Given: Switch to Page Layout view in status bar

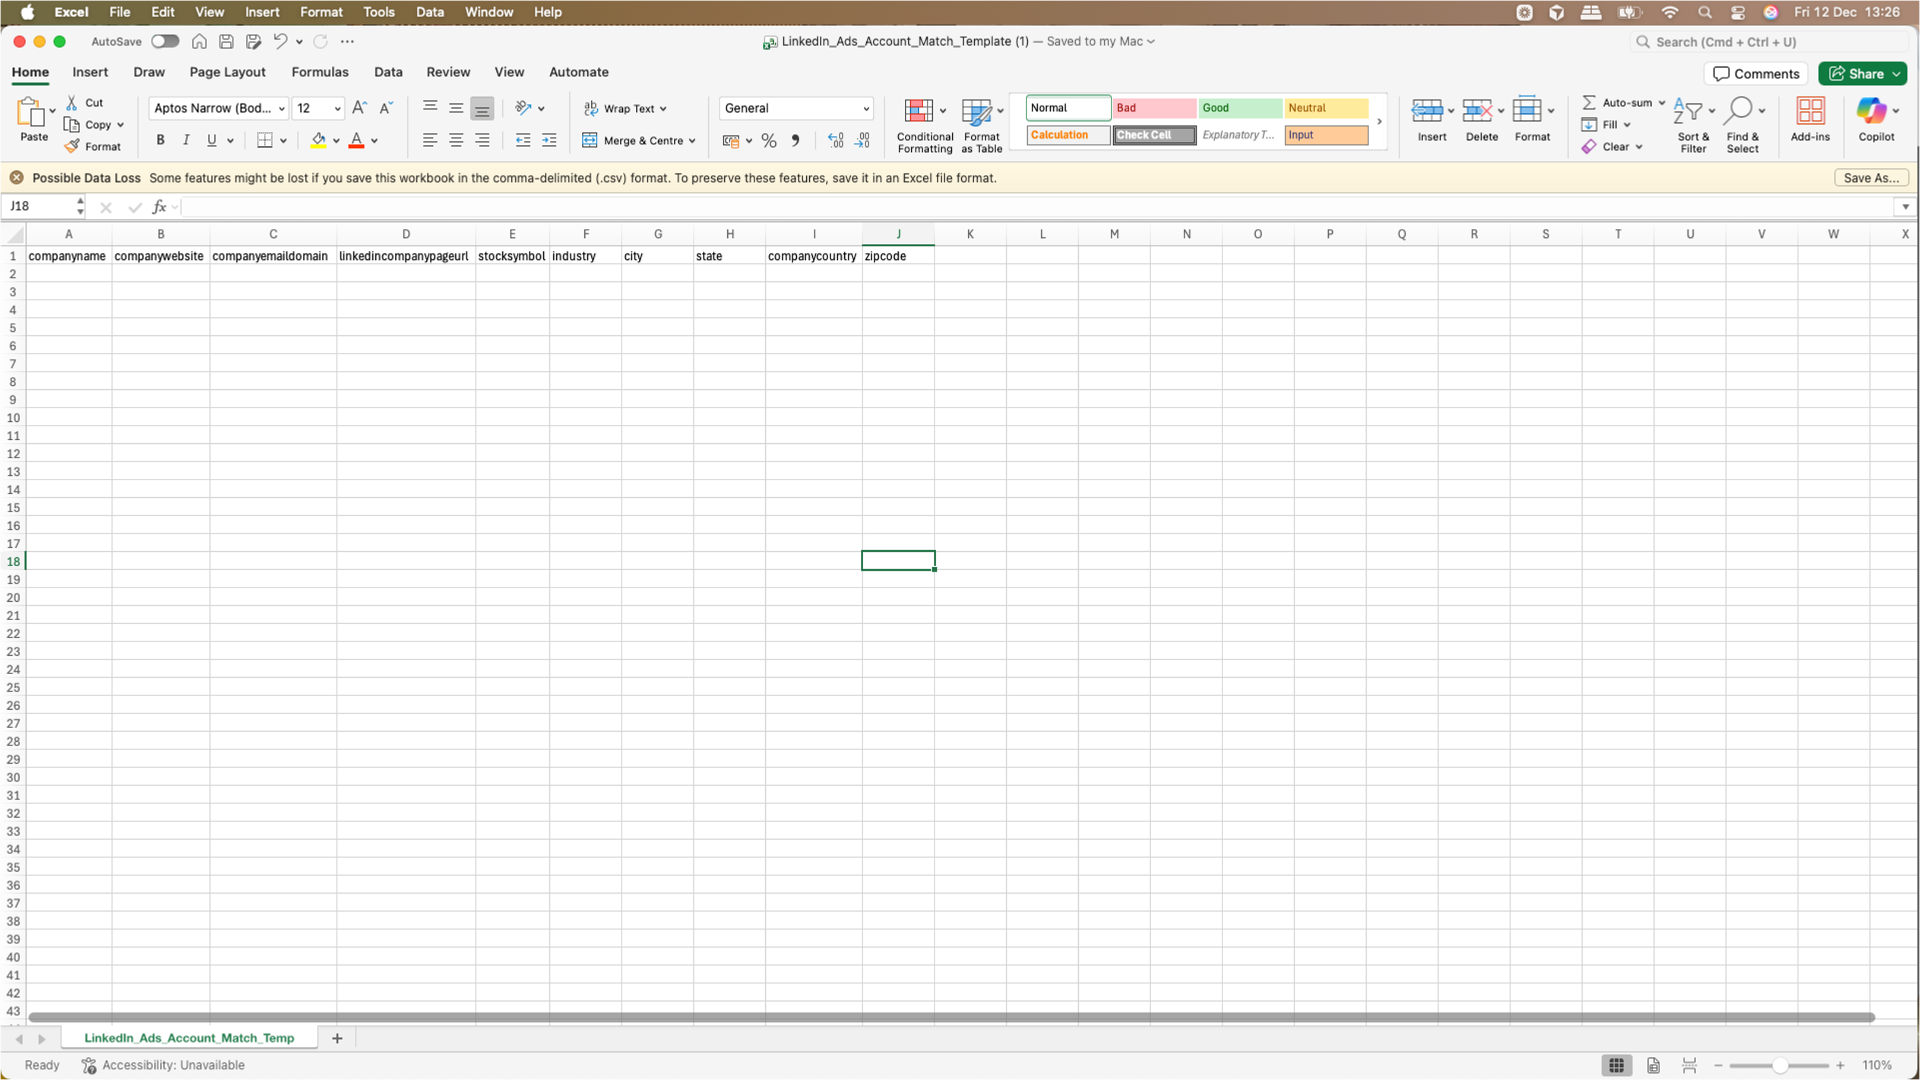Looking at the screenshot, I should (1653, 1066).
